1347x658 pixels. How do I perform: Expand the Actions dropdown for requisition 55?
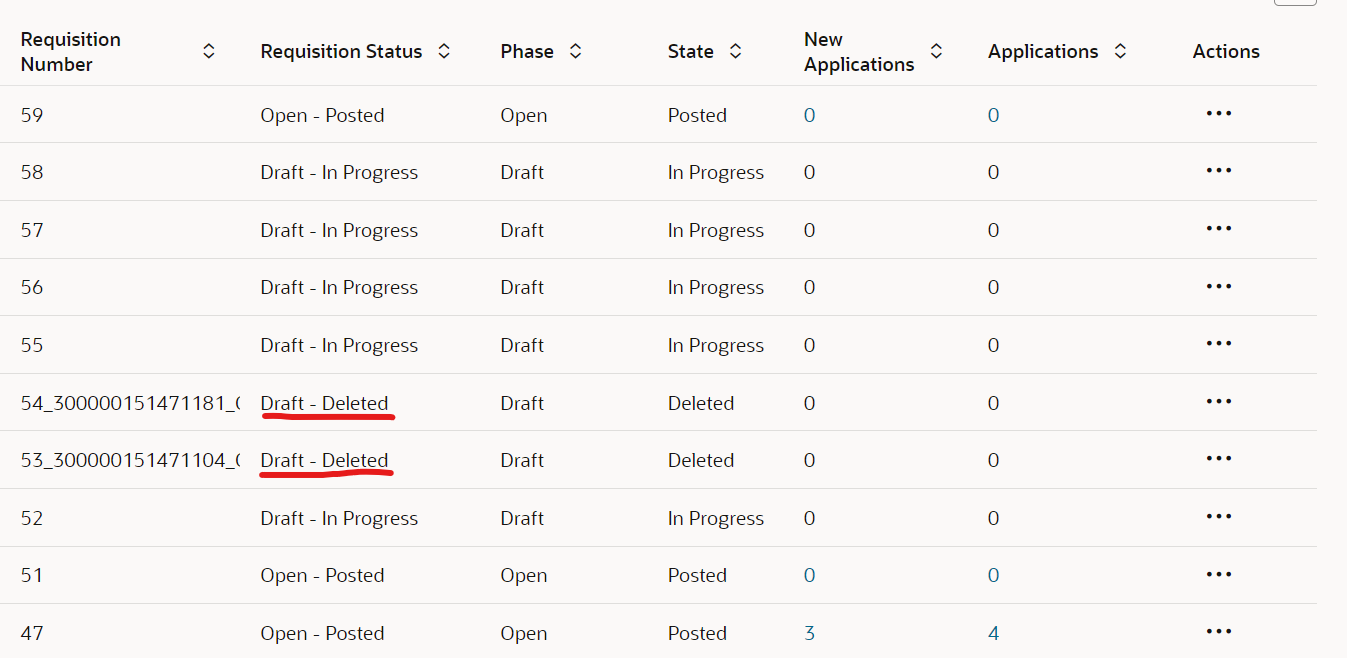tap(1218, 344)
